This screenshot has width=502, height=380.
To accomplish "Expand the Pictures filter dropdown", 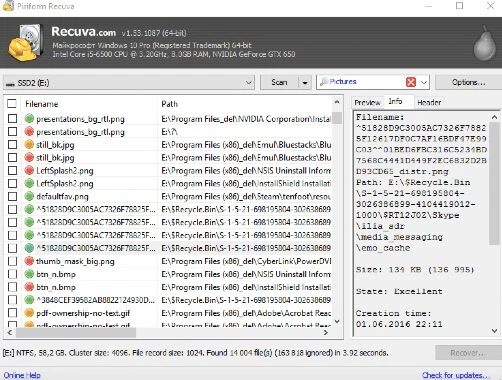I will click(x=424, y=82).
